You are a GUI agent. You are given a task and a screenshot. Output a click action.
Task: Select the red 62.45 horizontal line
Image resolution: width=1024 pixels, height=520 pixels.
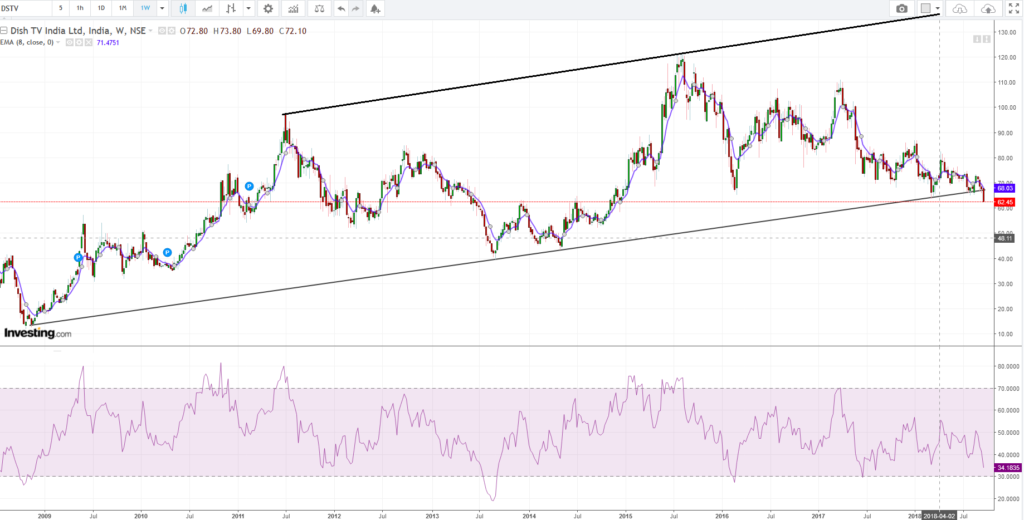click(496, 201)
